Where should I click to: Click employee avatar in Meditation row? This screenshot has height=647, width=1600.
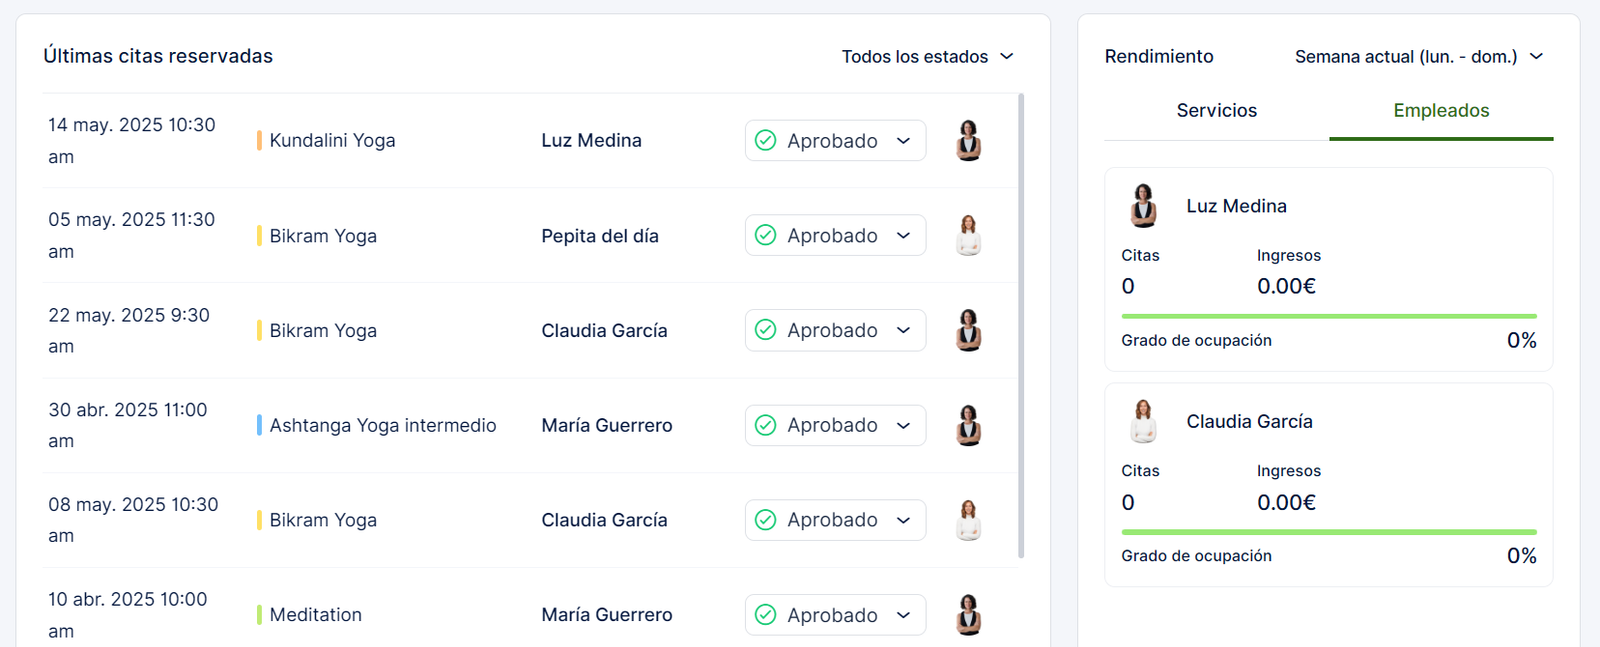point(968,615)
